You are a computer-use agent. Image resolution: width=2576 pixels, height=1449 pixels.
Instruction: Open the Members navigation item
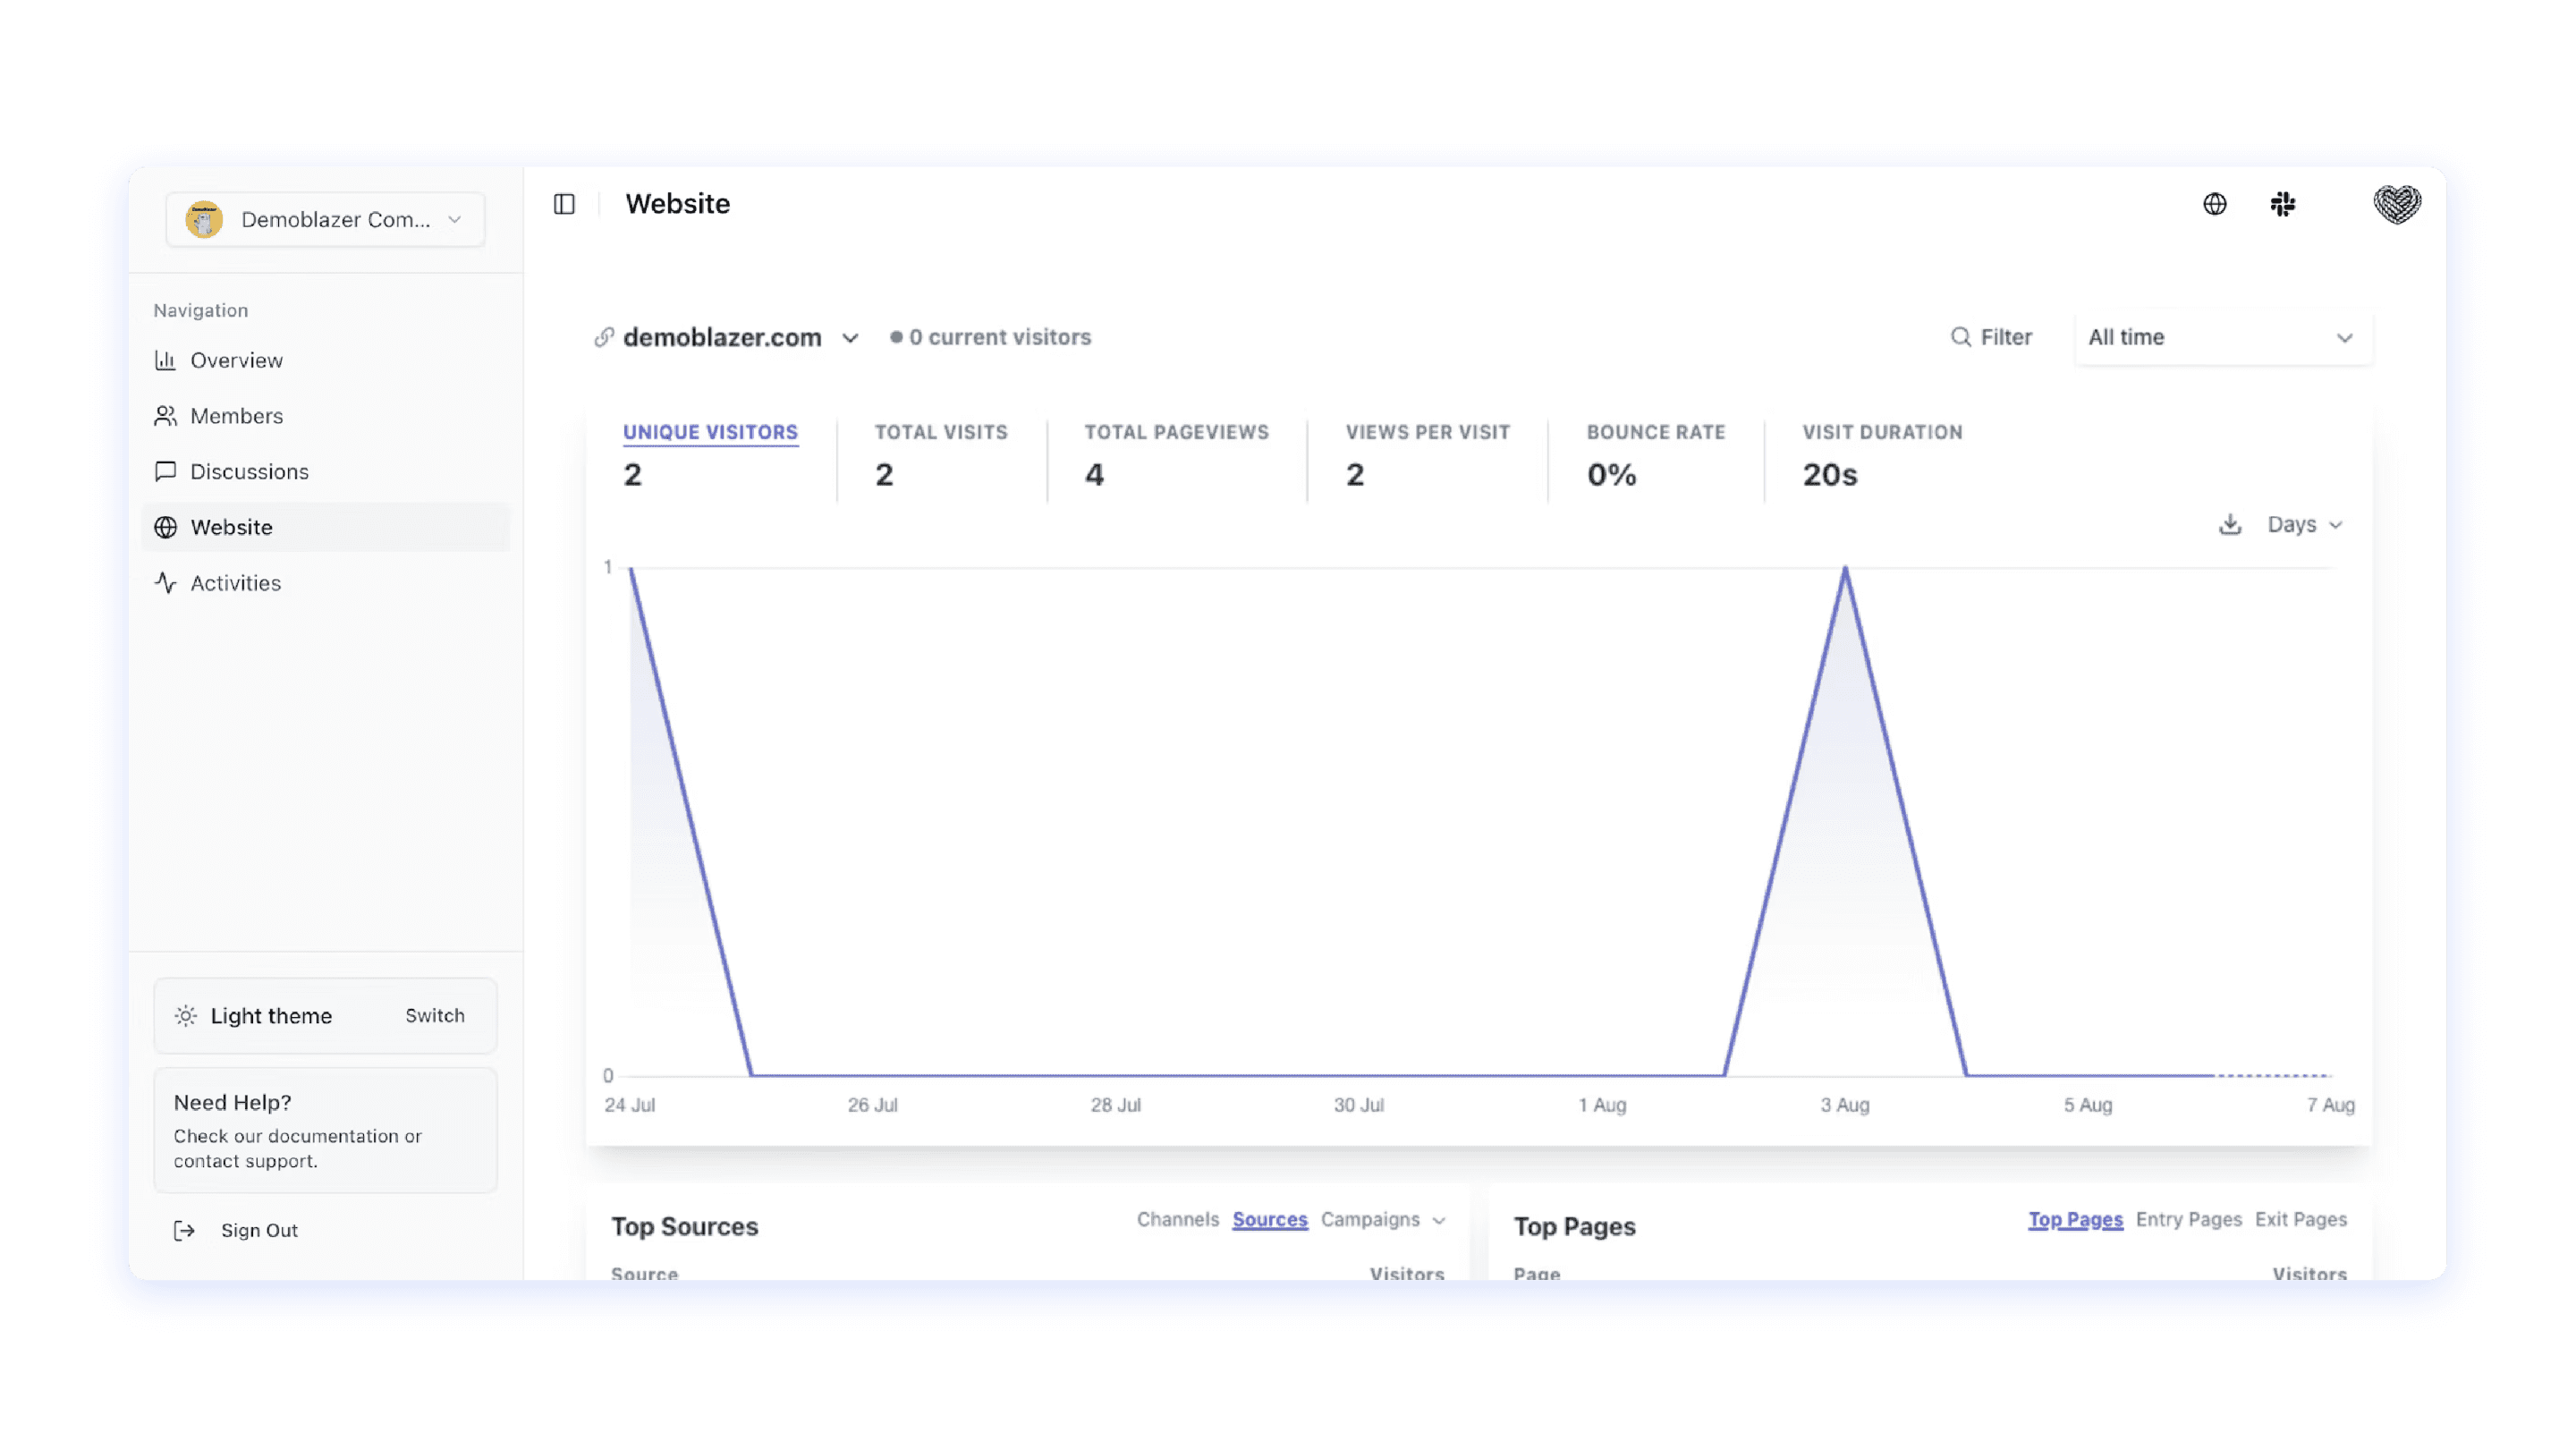pyautogui.click(x=236, y=416)
